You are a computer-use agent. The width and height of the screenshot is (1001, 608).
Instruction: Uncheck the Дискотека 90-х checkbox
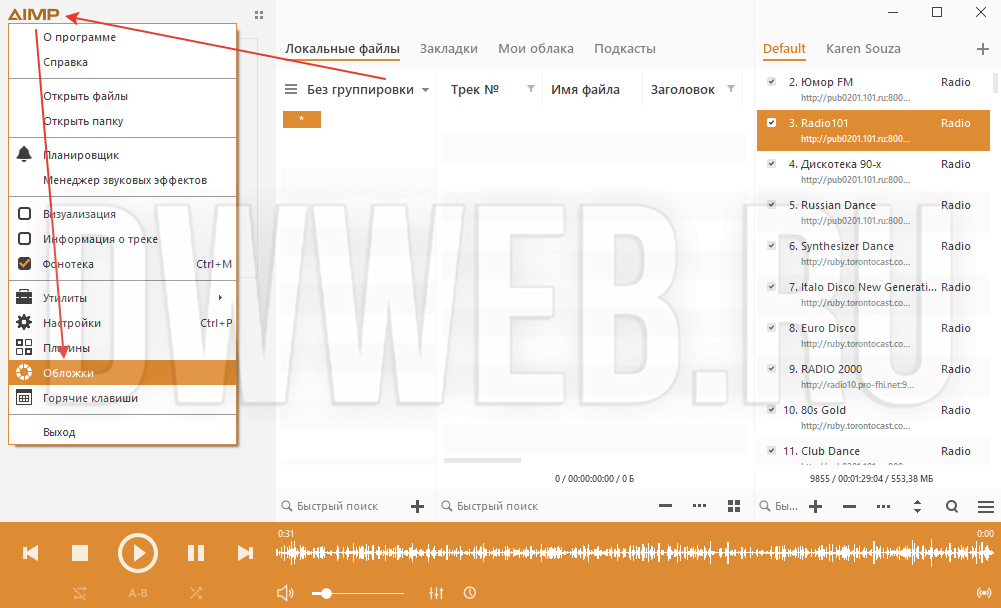point(771,163)
